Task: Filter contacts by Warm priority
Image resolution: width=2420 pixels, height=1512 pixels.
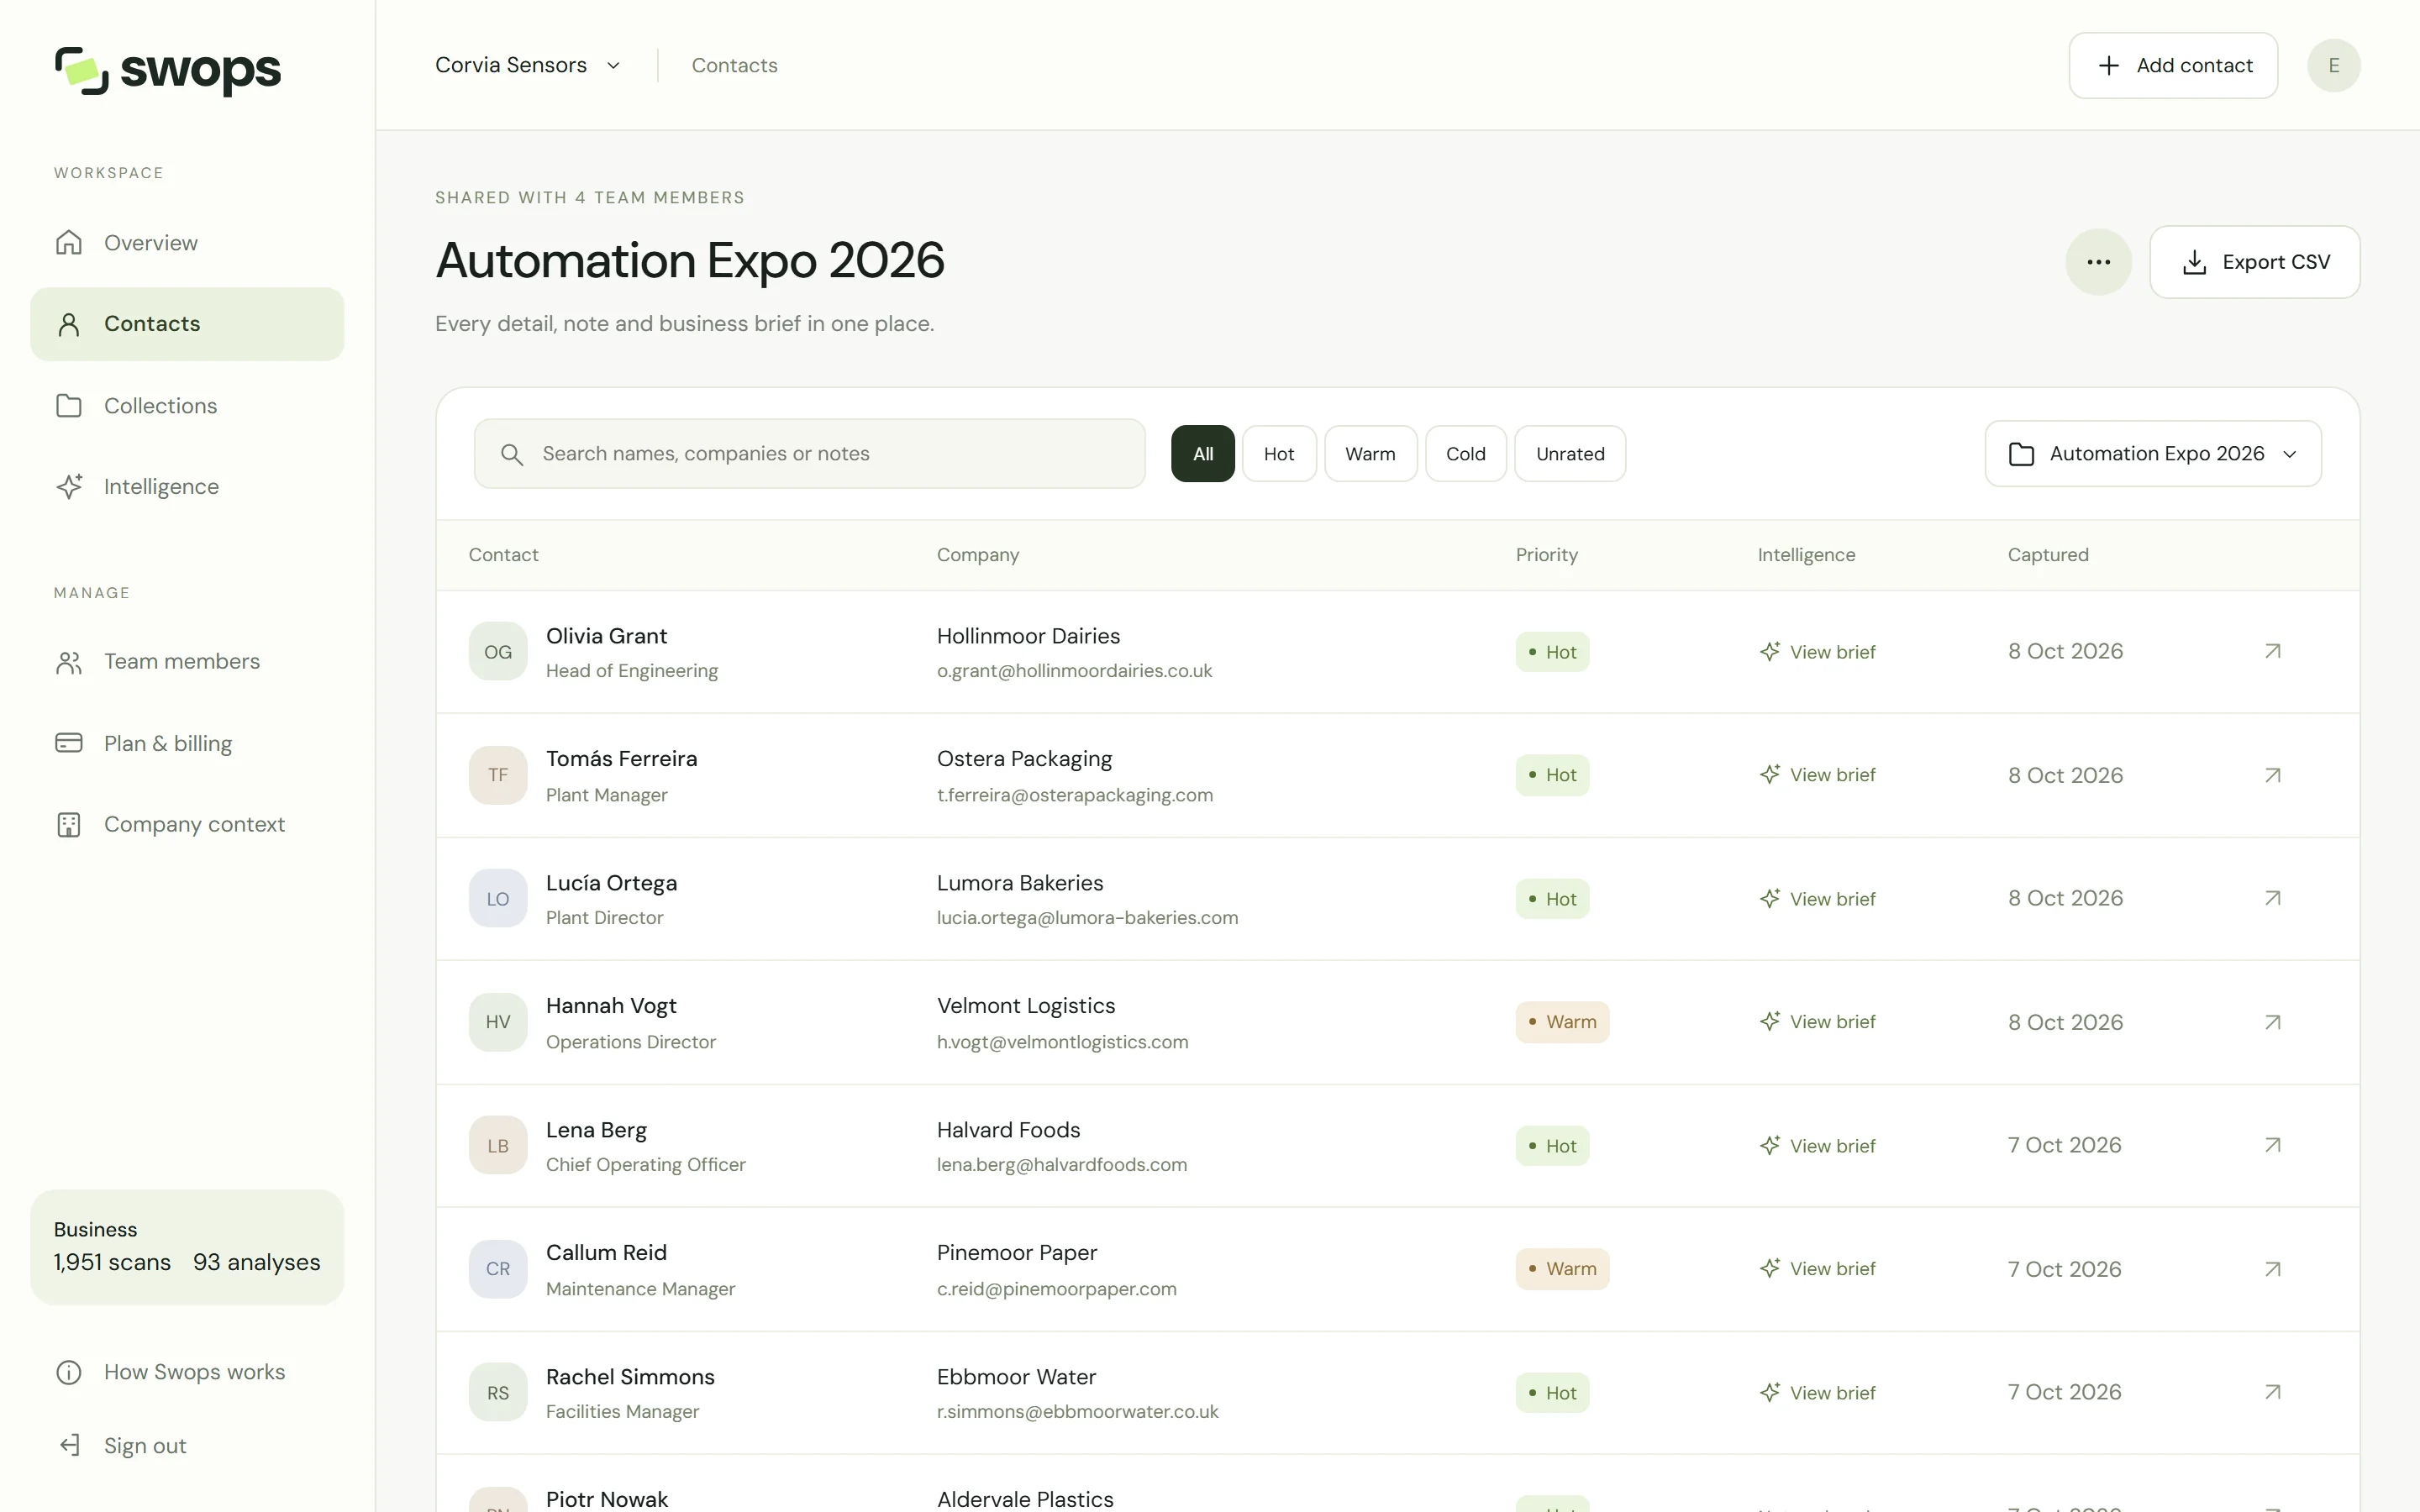Action: click(1370, 454)
